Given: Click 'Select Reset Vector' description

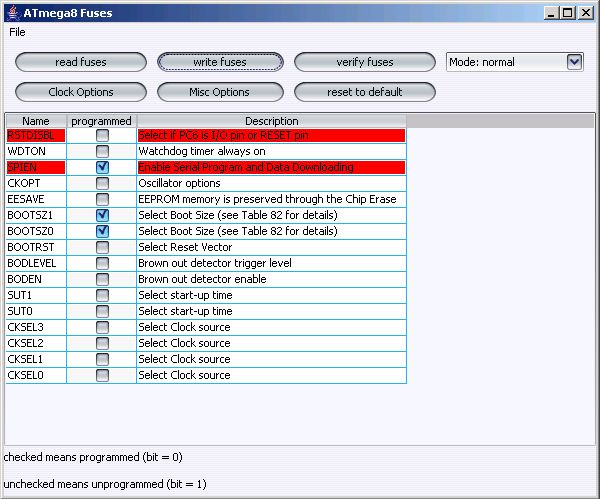Looking at the screenshot, I should point(271,247).
